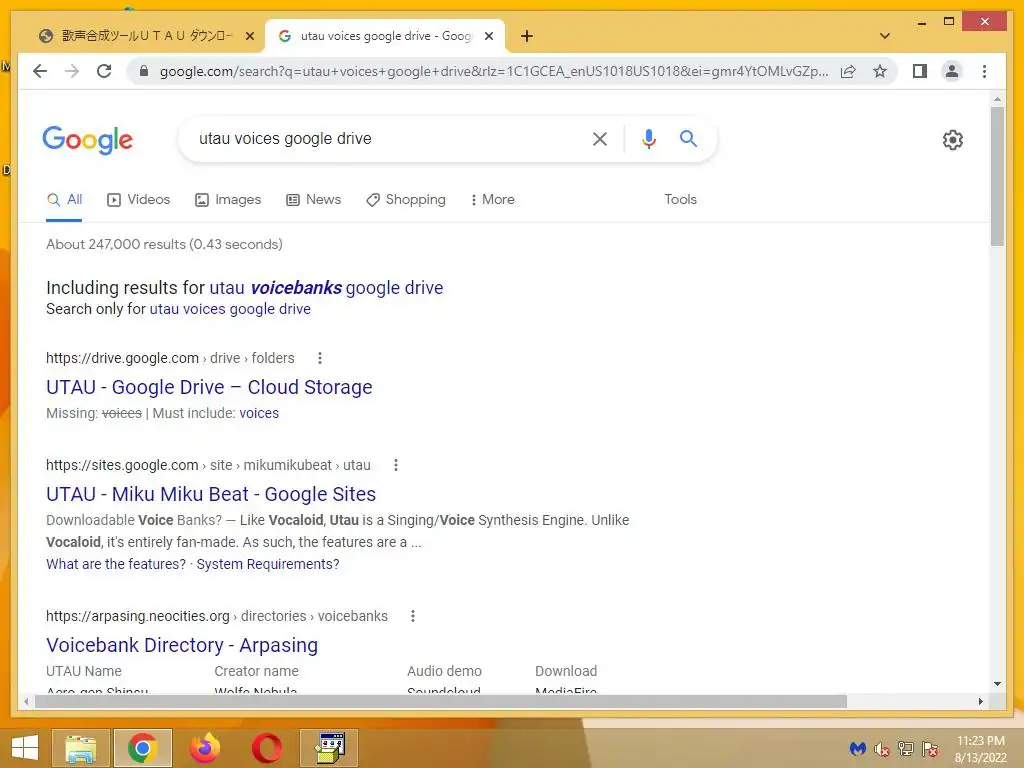Follow the utau voicebanks google drive suggestion
The height and width of the screenshot is (768, 1024).
(x=326, y=287)
